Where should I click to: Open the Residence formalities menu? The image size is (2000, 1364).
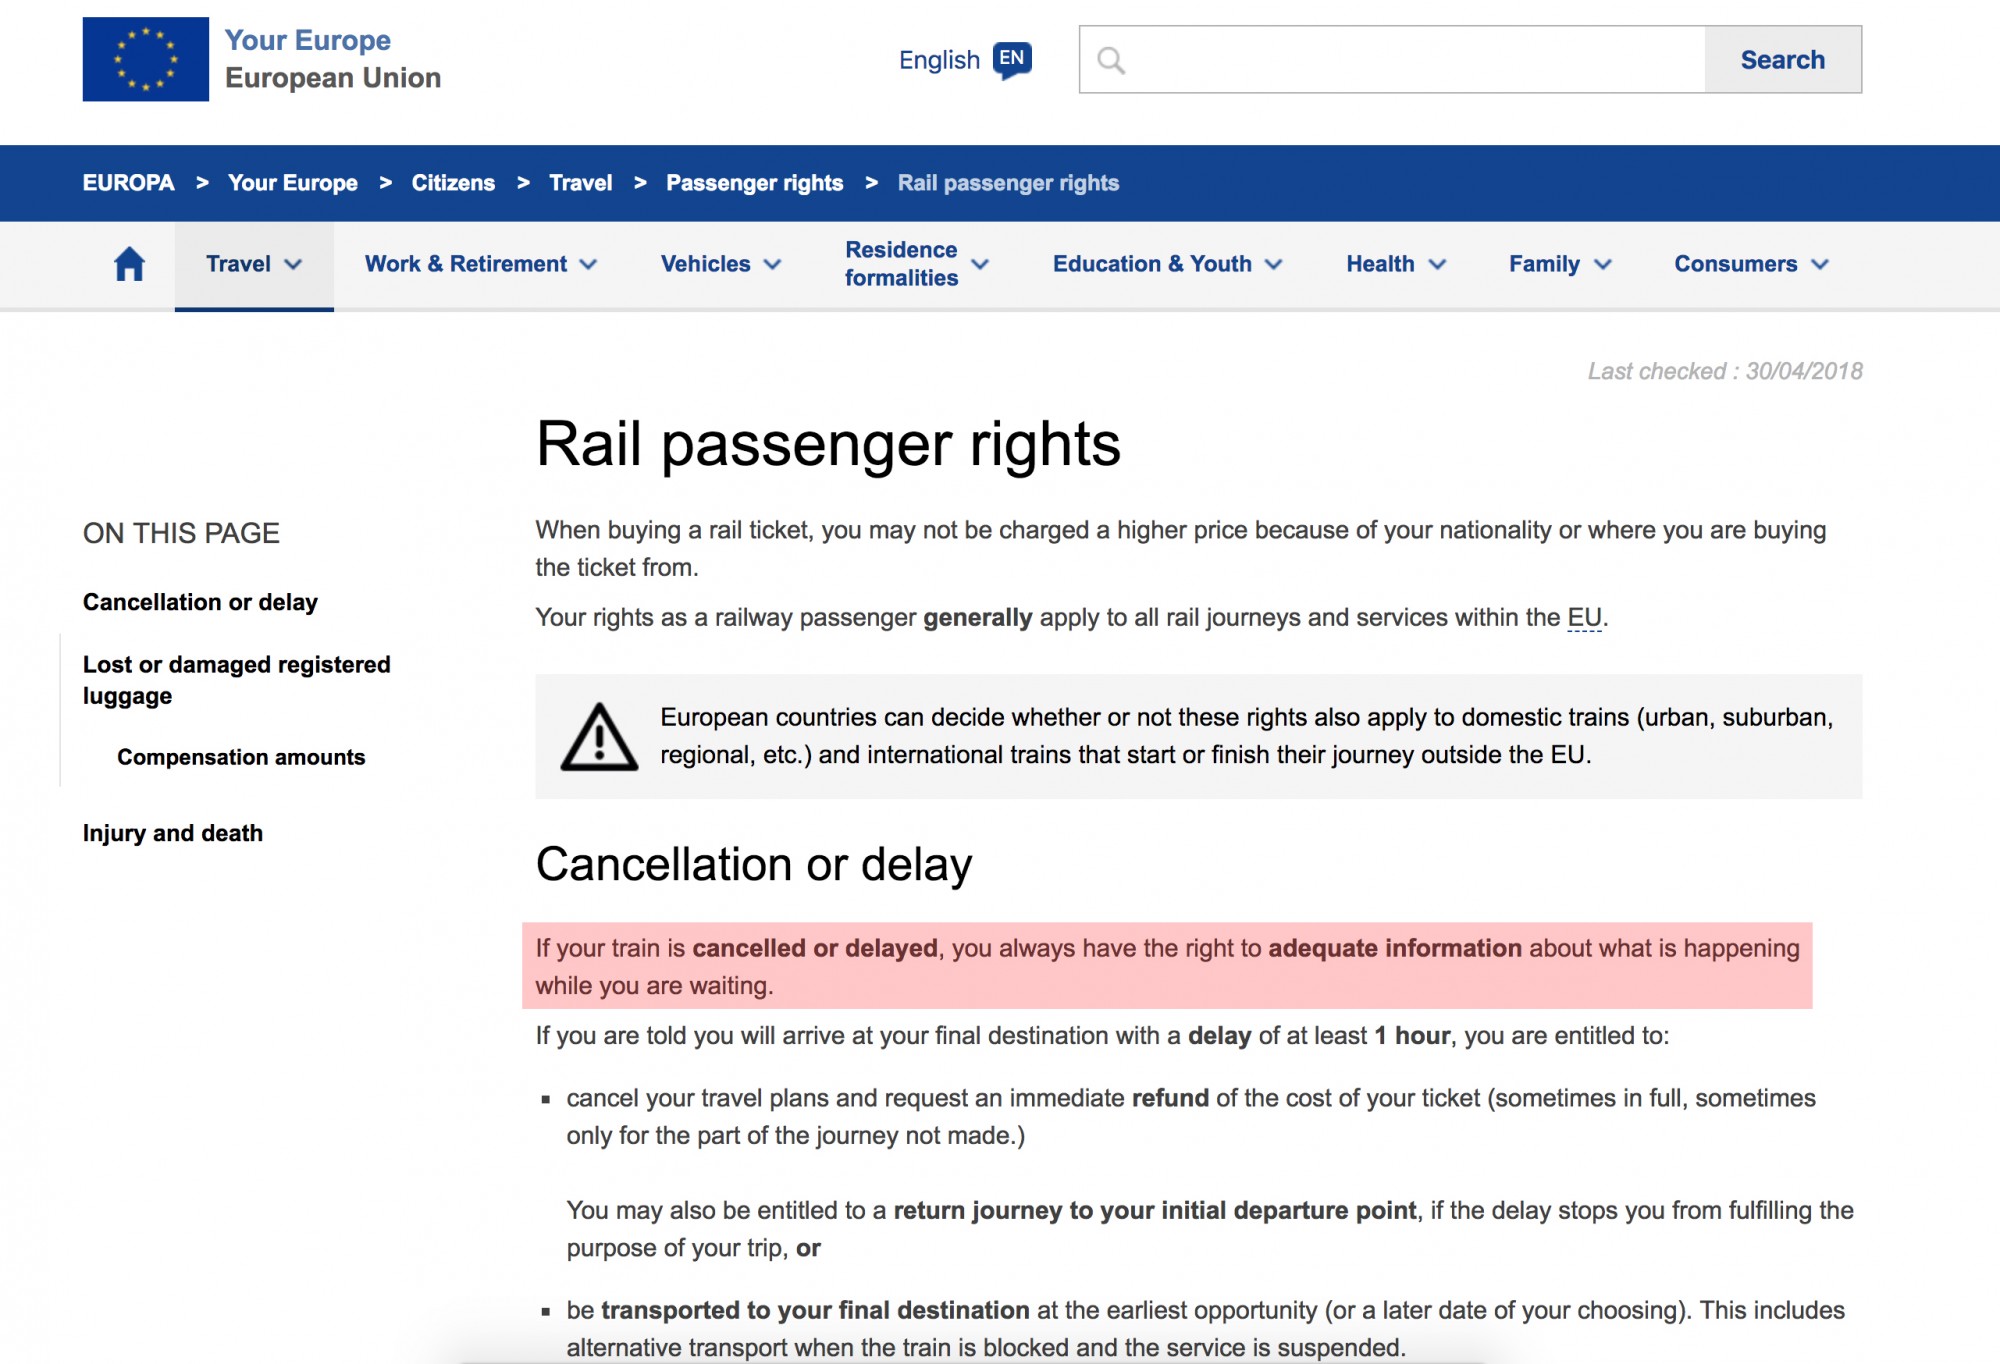point(916,264)
